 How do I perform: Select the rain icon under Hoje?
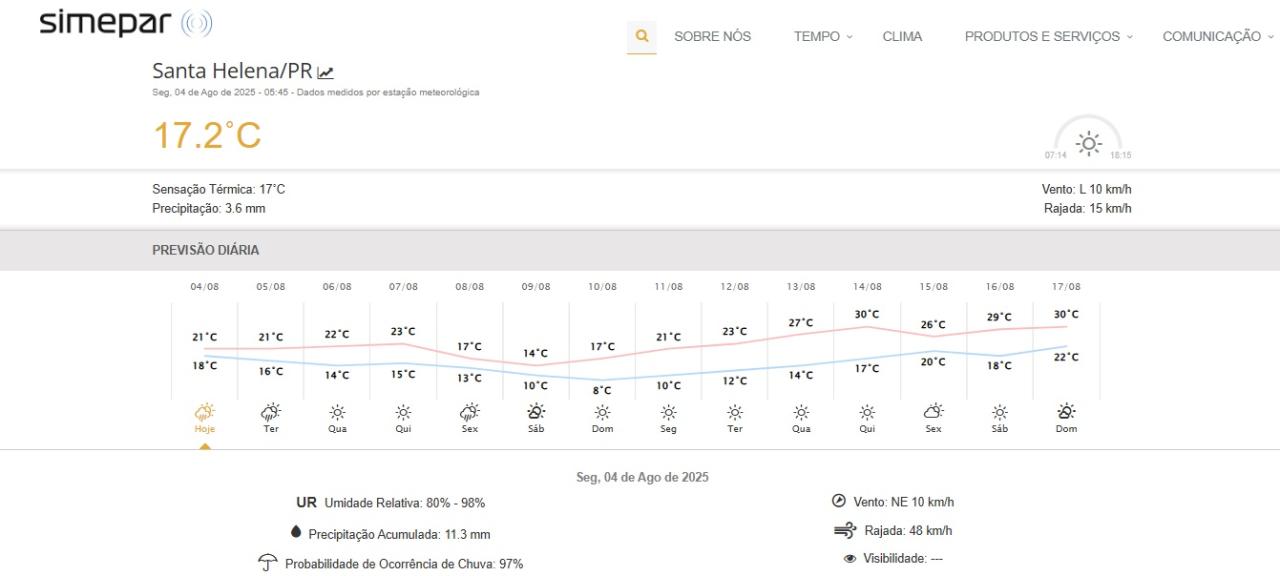204,410
